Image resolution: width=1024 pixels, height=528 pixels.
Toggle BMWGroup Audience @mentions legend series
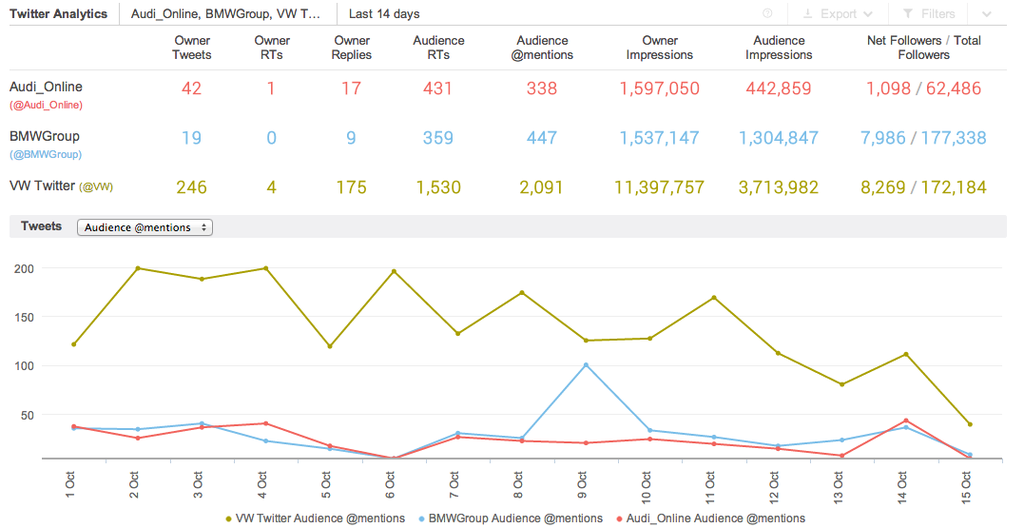(510, 518)
